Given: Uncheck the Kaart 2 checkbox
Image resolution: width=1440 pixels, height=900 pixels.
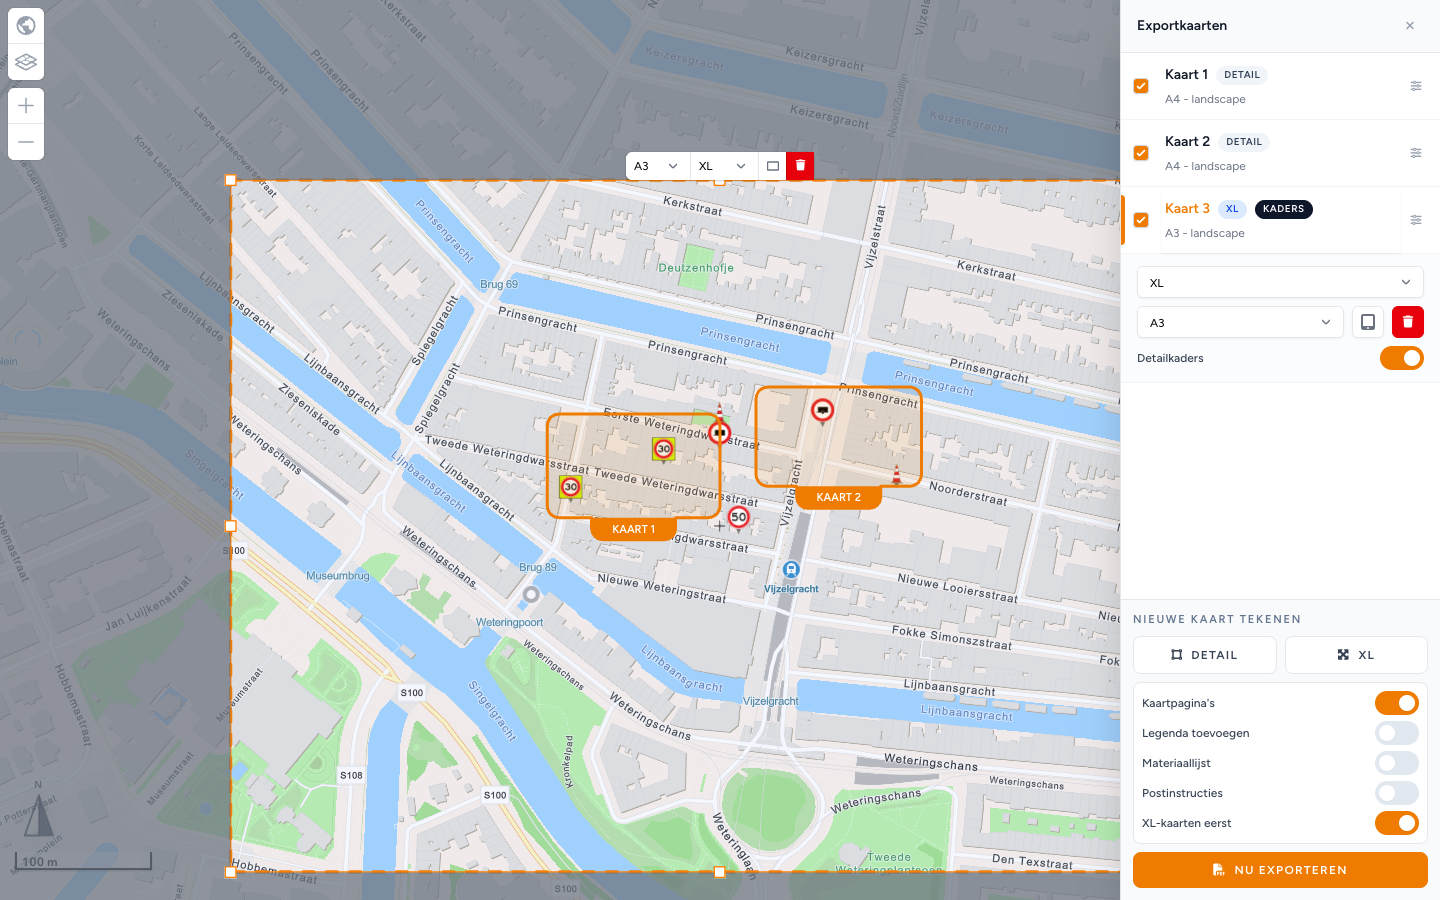Looking at the screenshot, I should click(1141, 153).
